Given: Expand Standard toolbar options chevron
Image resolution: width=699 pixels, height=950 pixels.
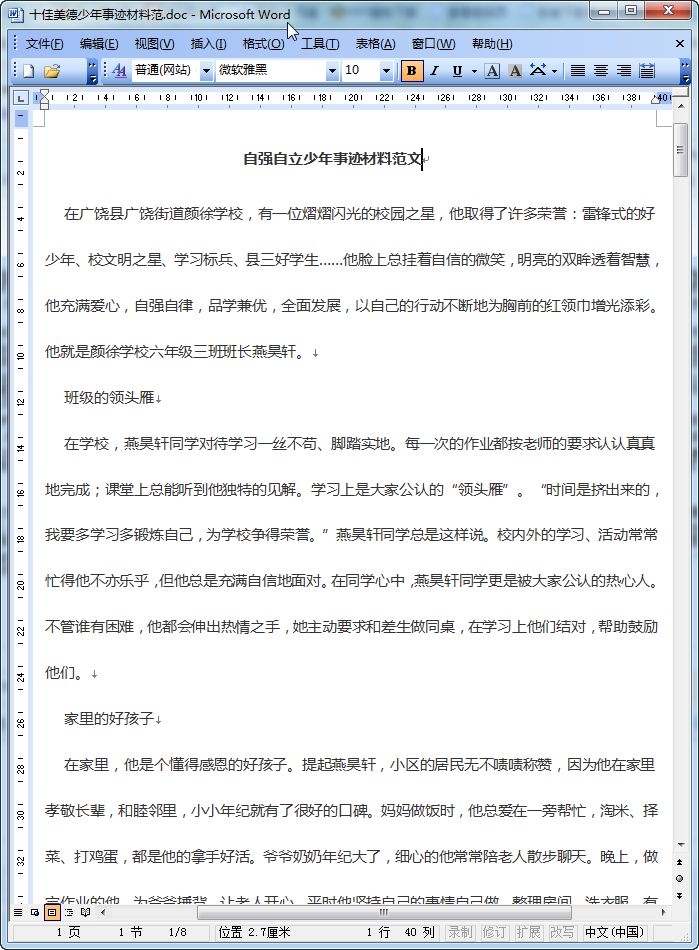Looking at the screenshot, I should click(92, 71).
